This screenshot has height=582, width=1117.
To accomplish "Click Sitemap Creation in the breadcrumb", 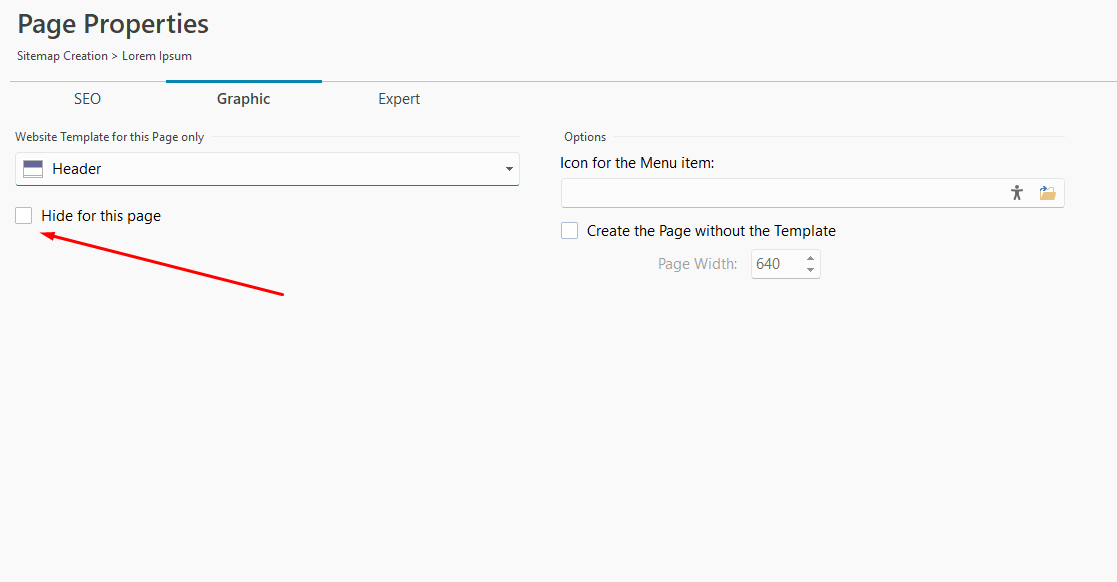I will [62, 56].
